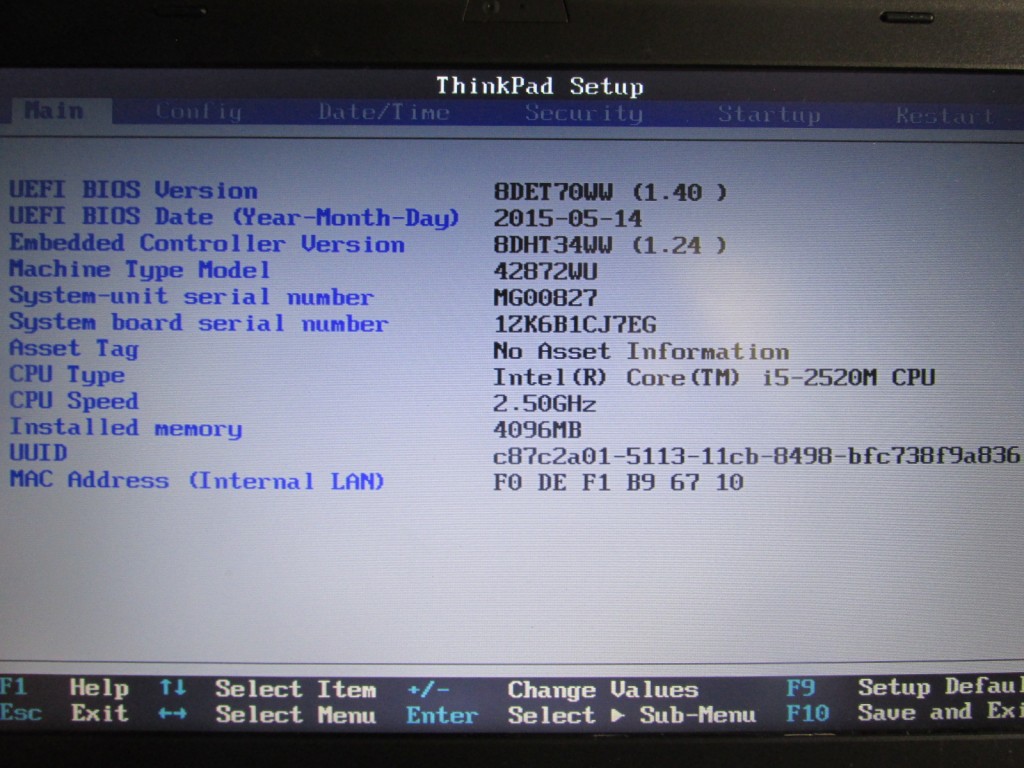Click BIOS version value 8DET70WW (1.40)
This screenshot has width=1024, height=768.
[x=610, y=192]
